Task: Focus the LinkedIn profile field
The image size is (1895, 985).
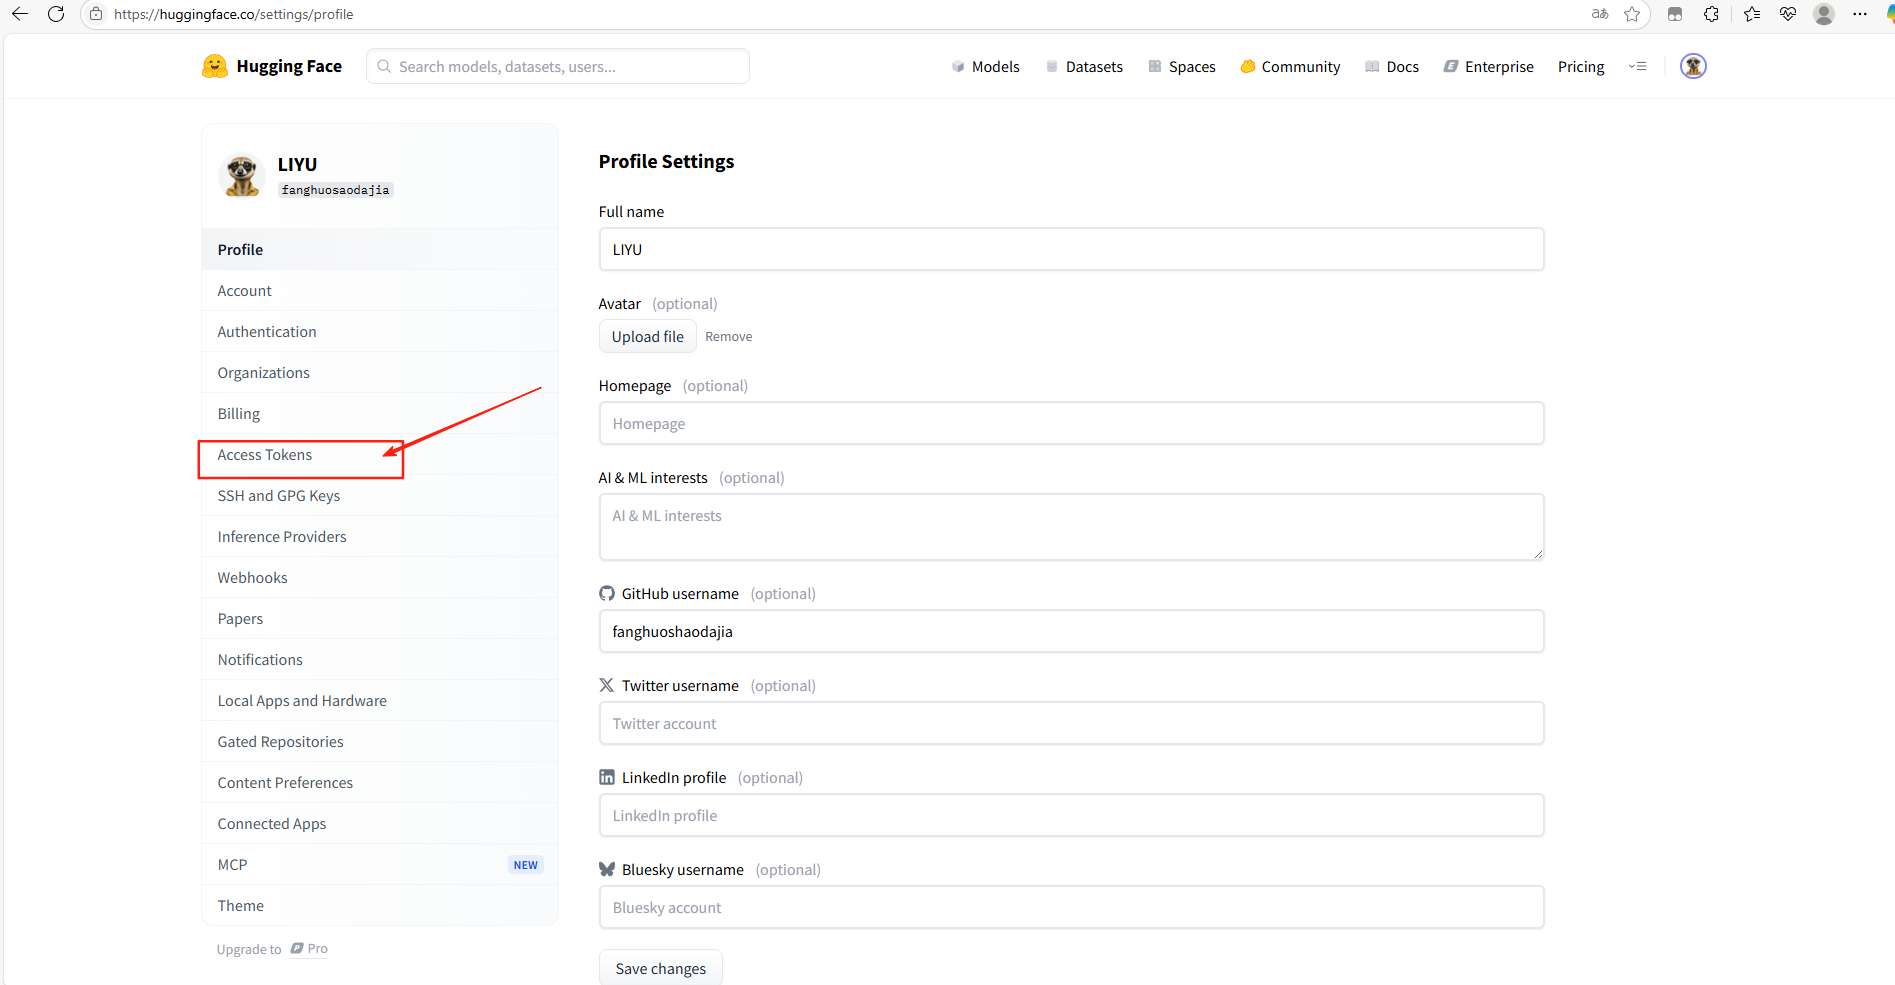Action: click(x=1071, y=815)
